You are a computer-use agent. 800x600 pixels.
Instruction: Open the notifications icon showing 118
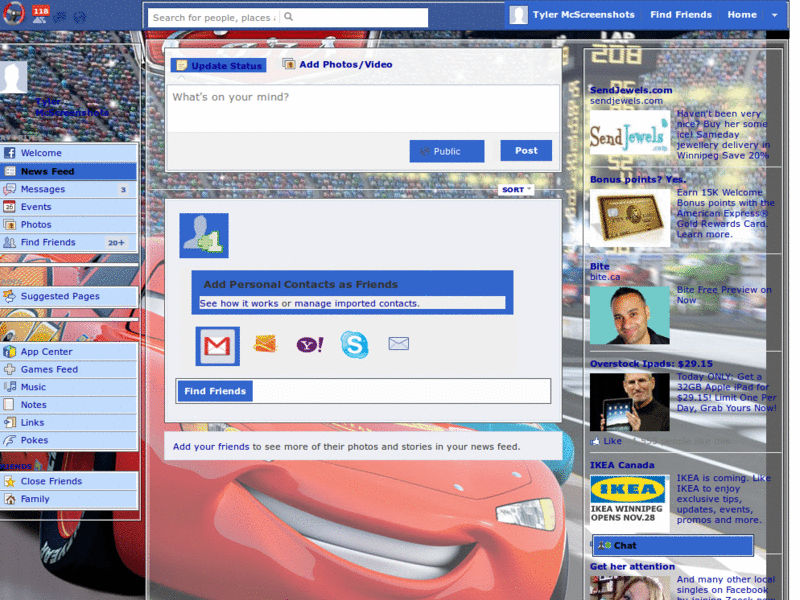coord(40,13)
